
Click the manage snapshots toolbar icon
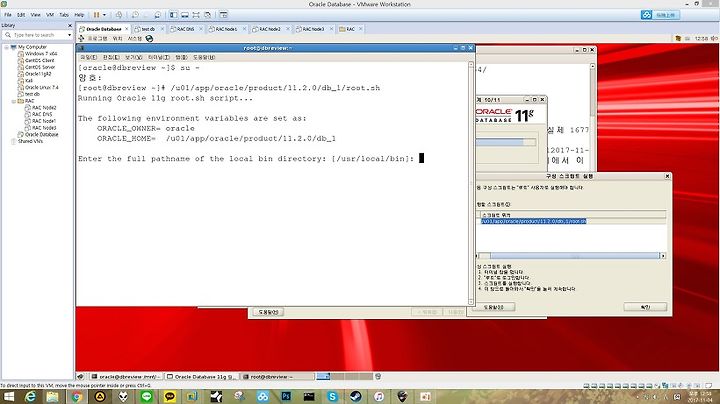click(158, 15)
